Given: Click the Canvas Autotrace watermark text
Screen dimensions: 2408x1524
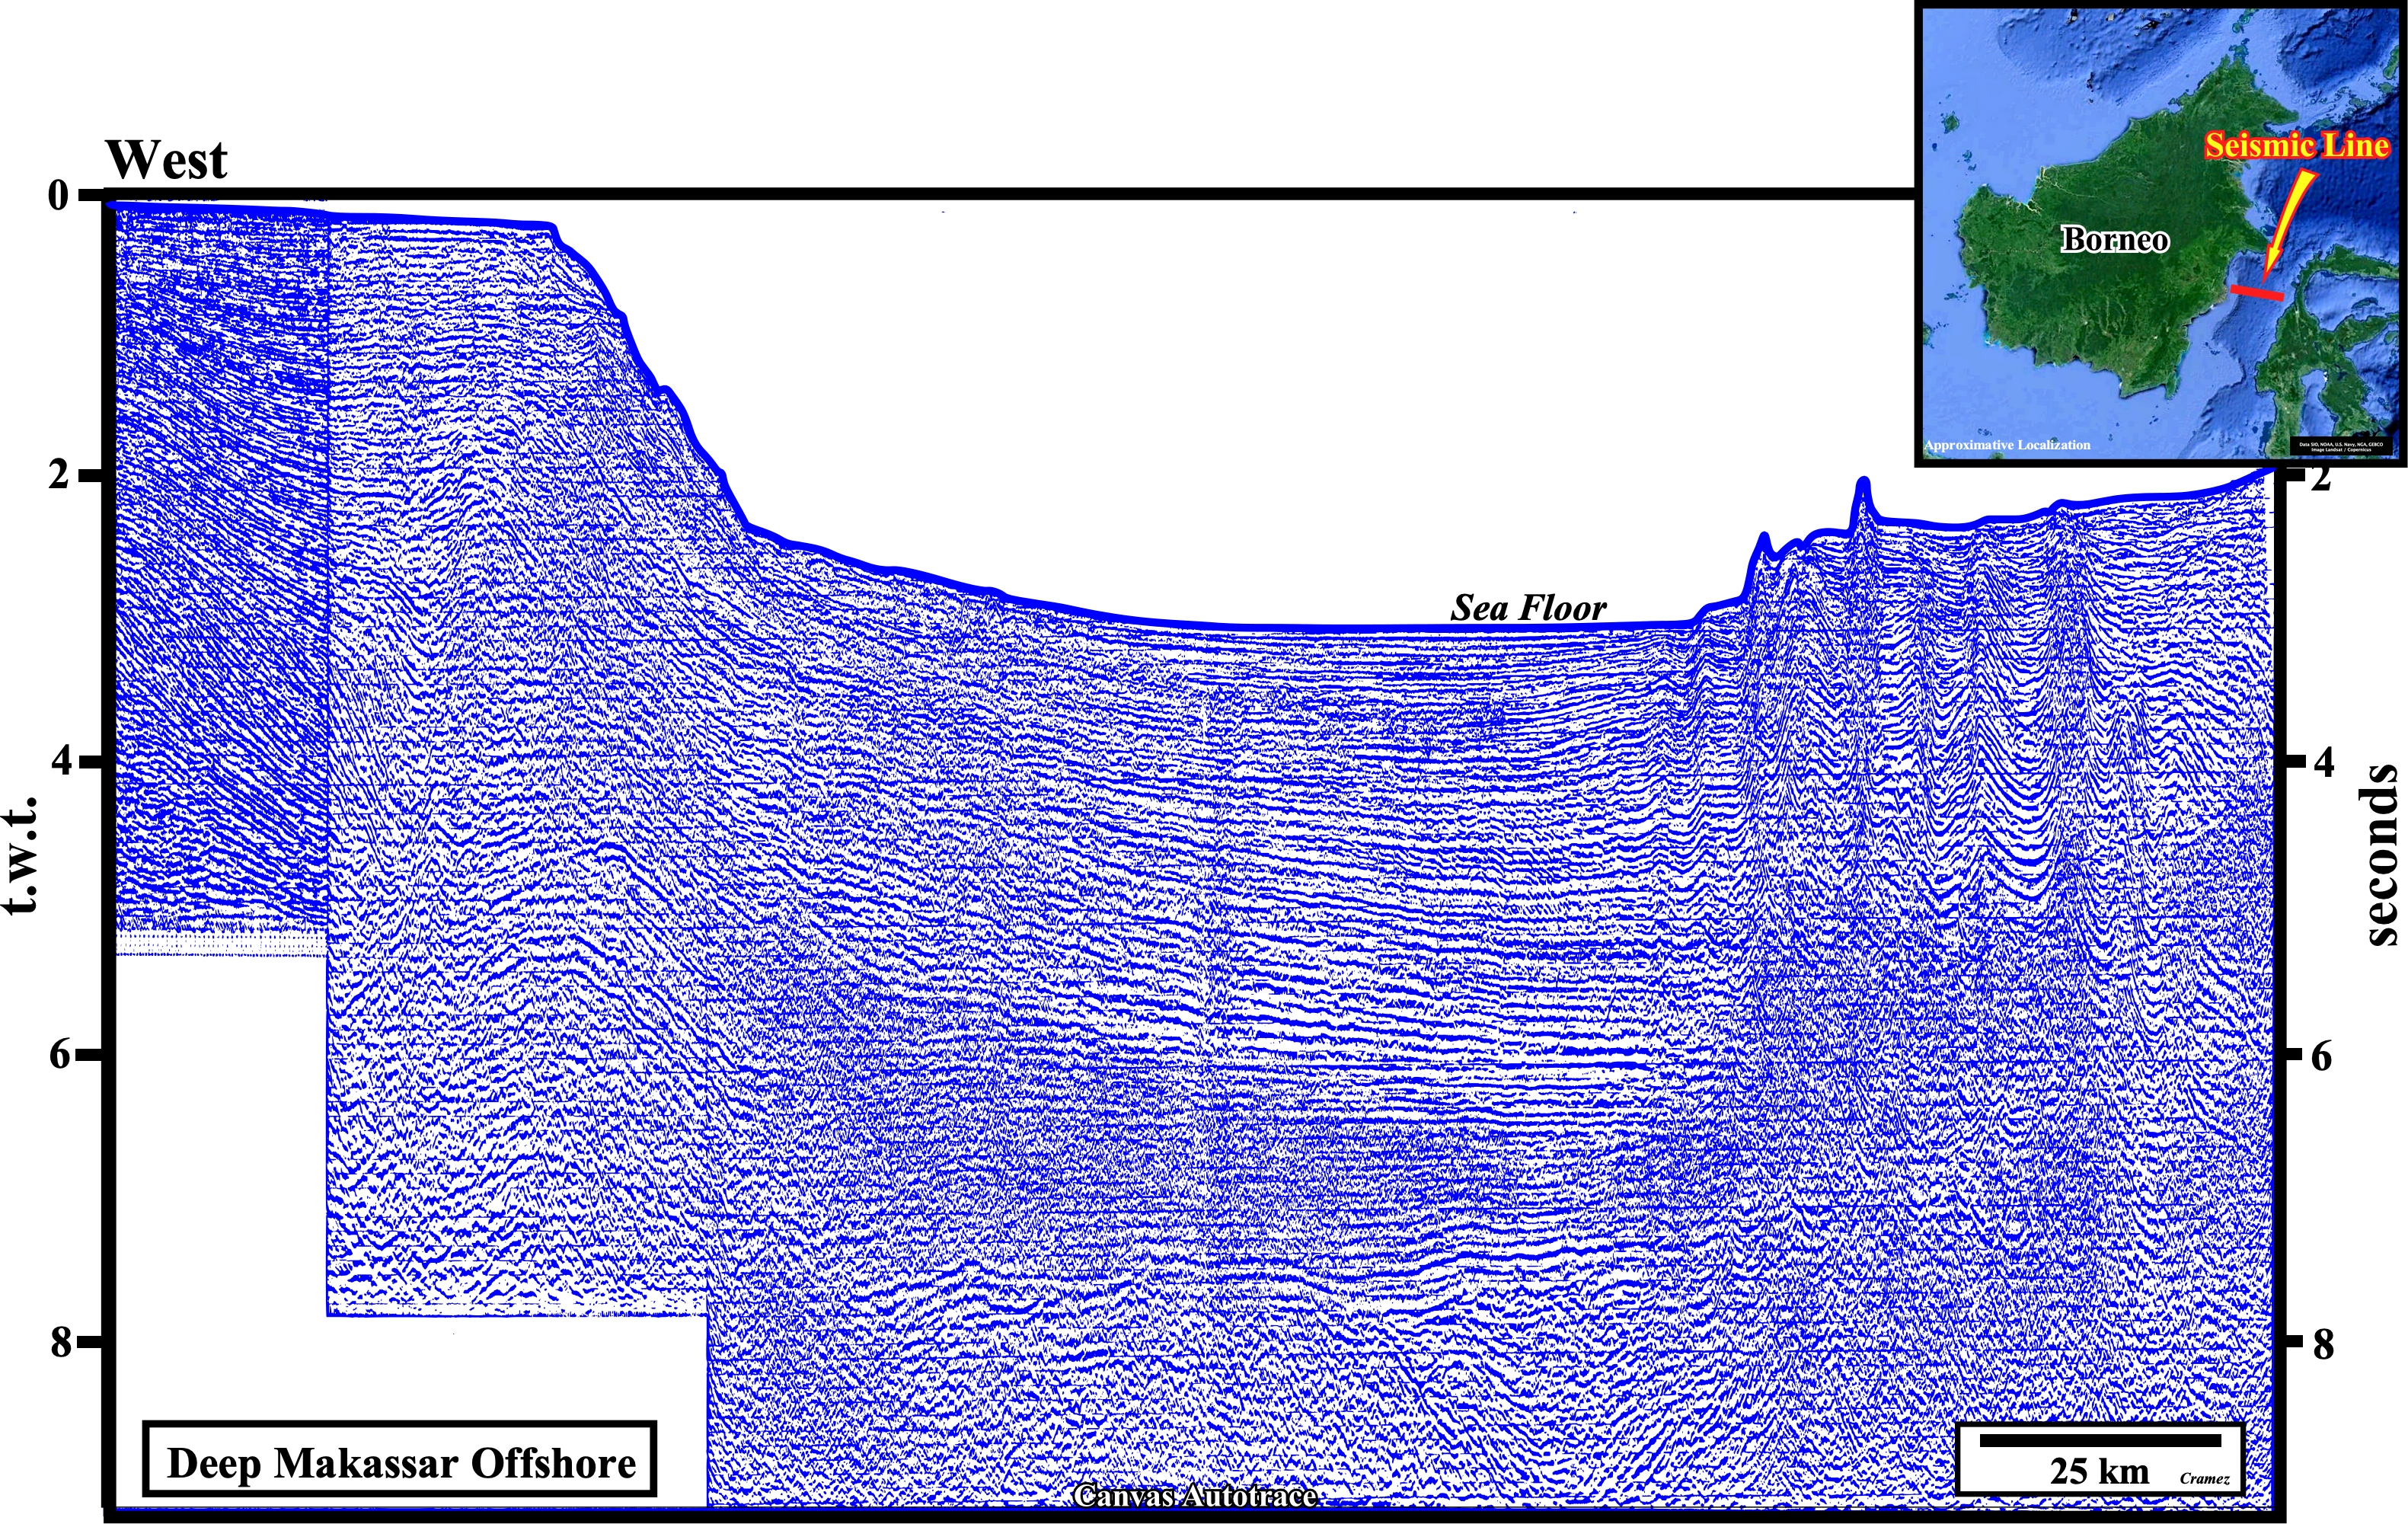Looking at the screenshot, I should 1194,1496.
